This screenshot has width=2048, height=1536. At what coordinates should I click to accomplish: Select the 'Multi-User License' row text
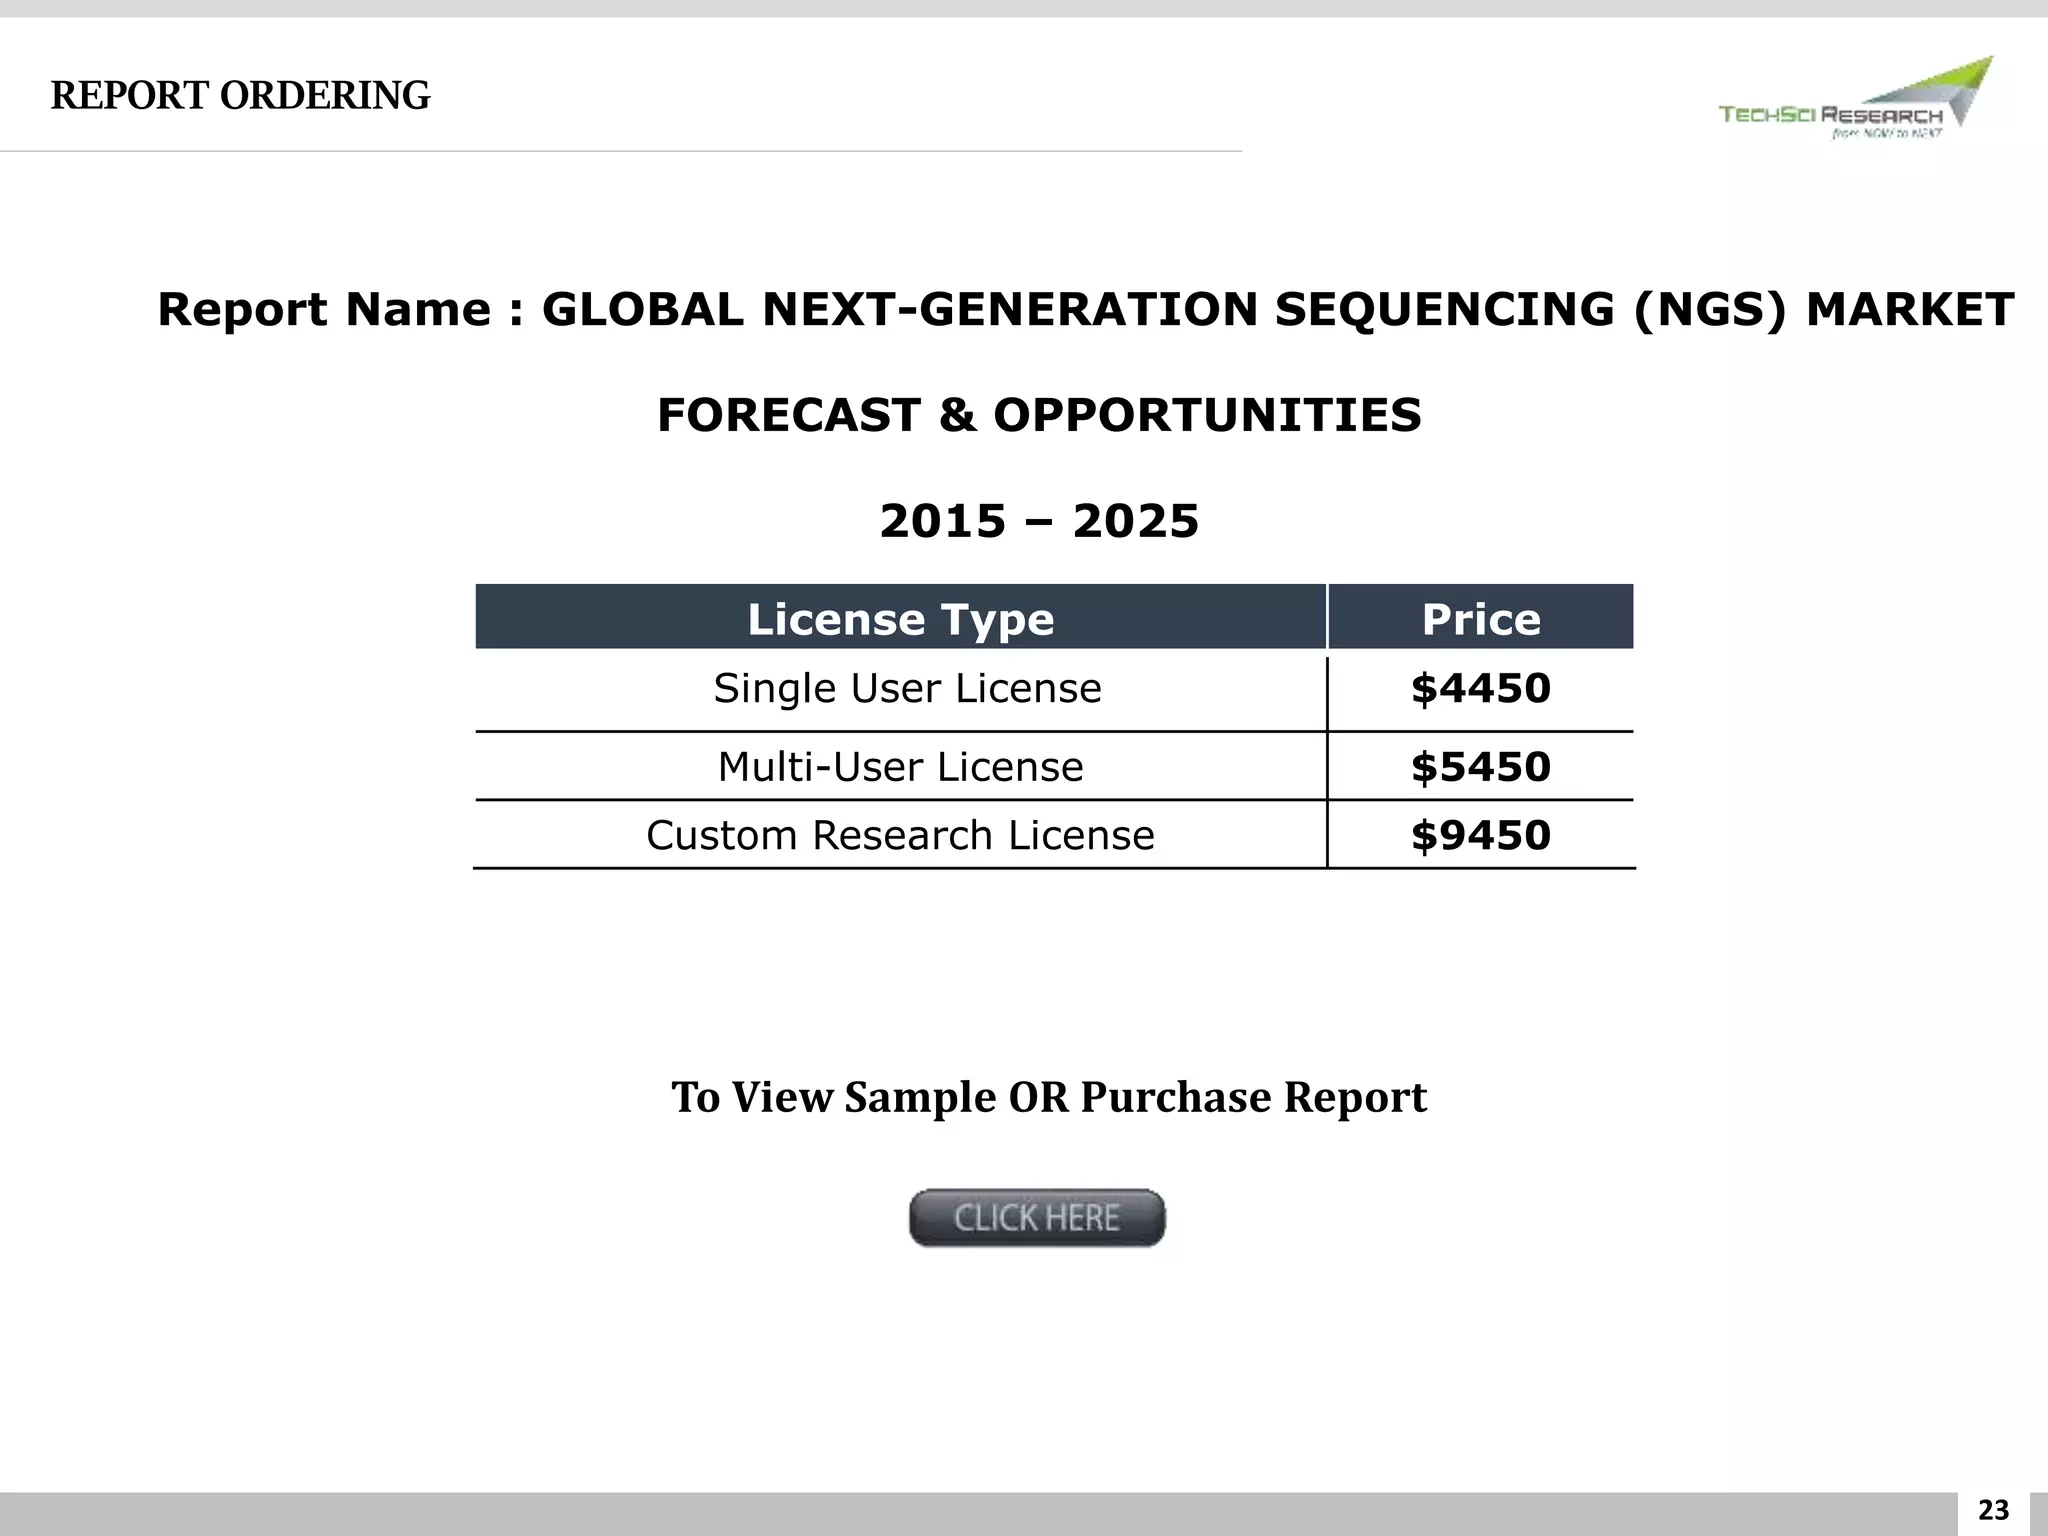pos(900,767)
